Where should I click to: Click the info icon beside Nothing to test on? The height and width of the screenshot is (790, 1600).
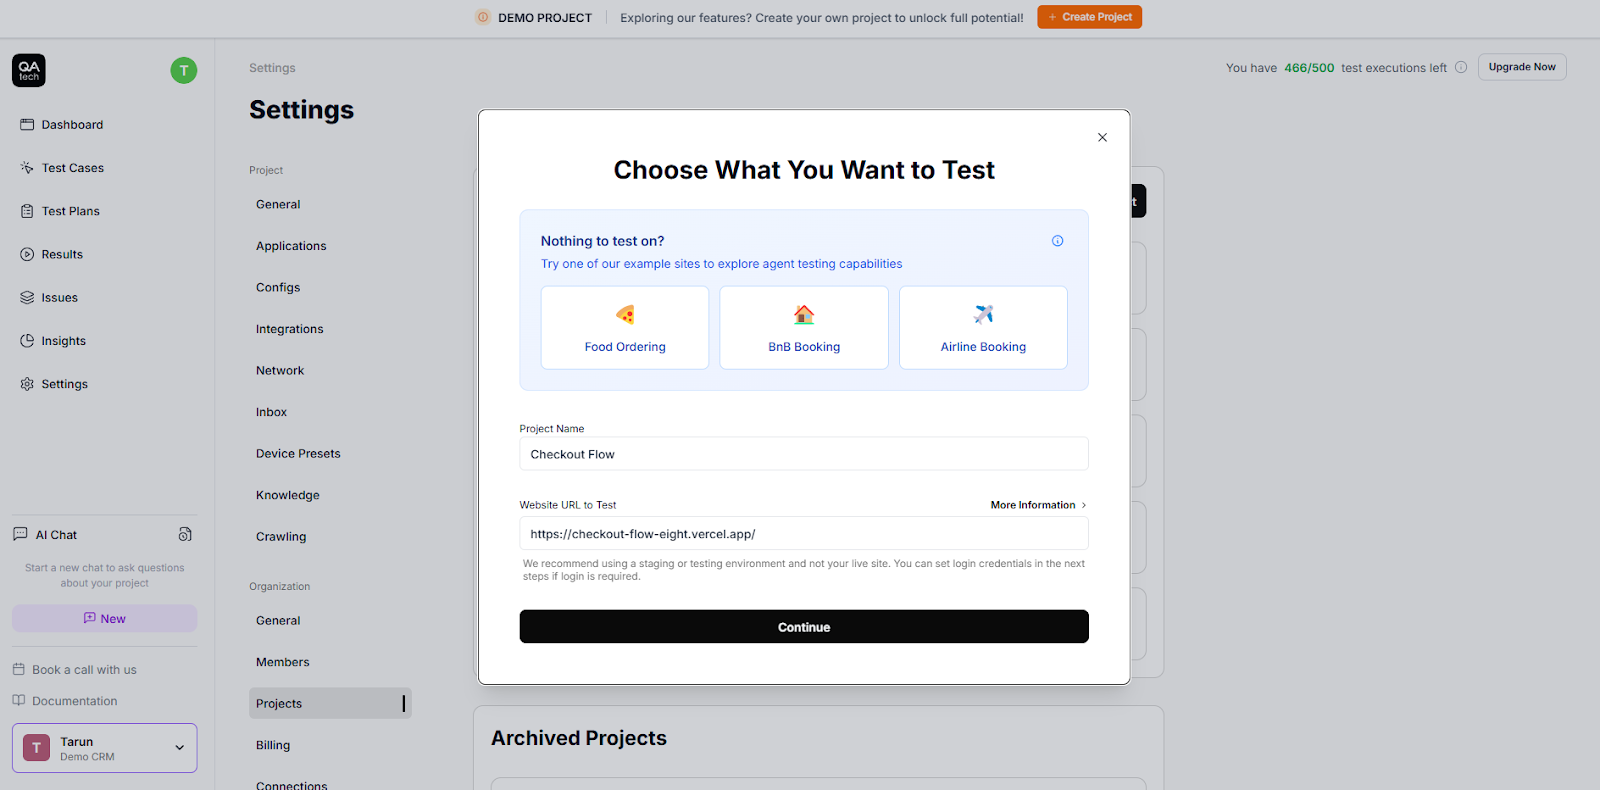[x=1057, y=241]
